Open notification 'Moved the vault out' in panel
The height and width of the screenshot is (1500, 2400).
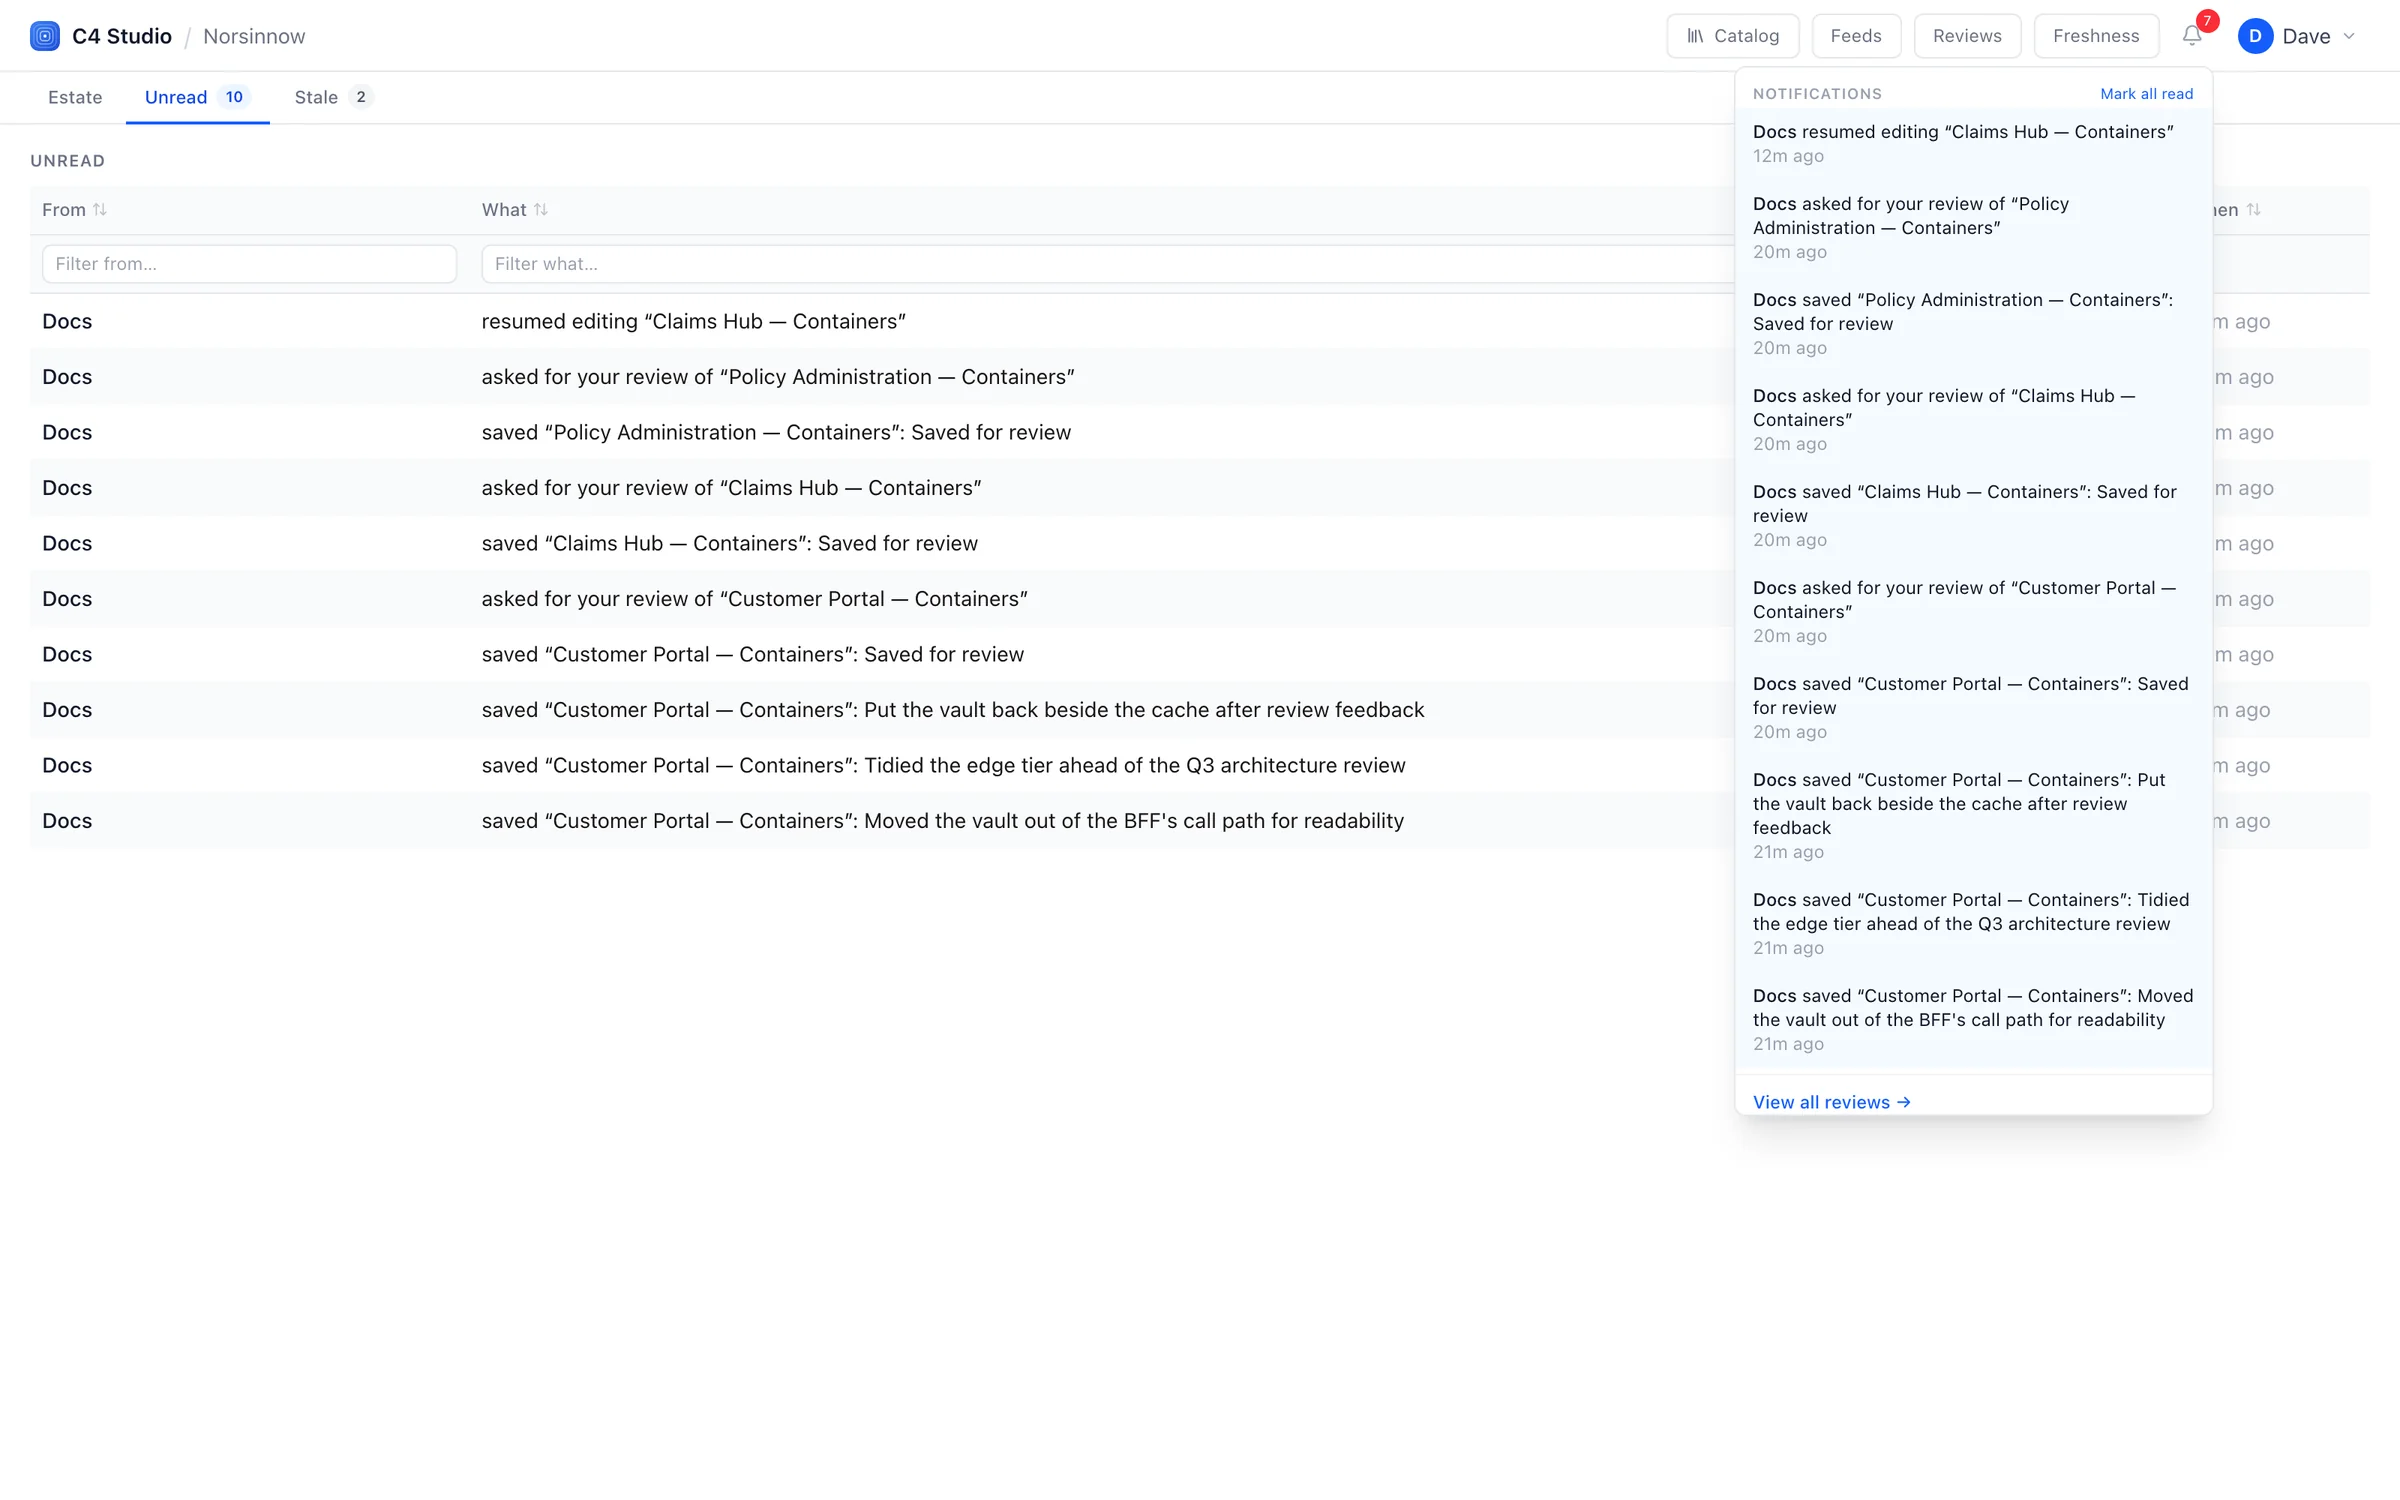1974,1020
